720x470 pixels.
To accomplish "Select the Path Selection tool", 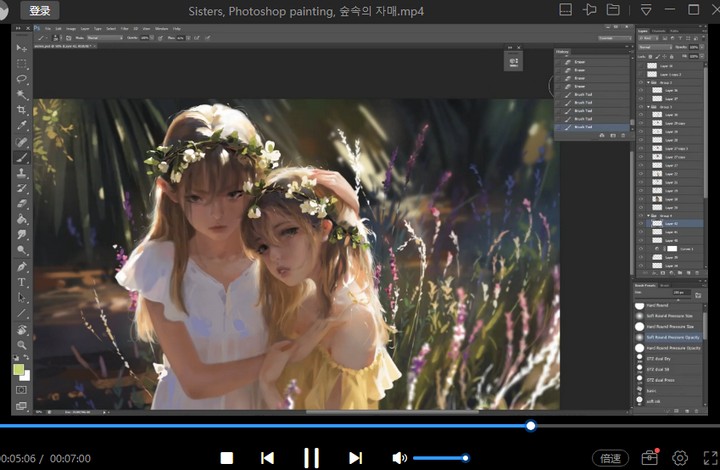I will tap(21, 298).
